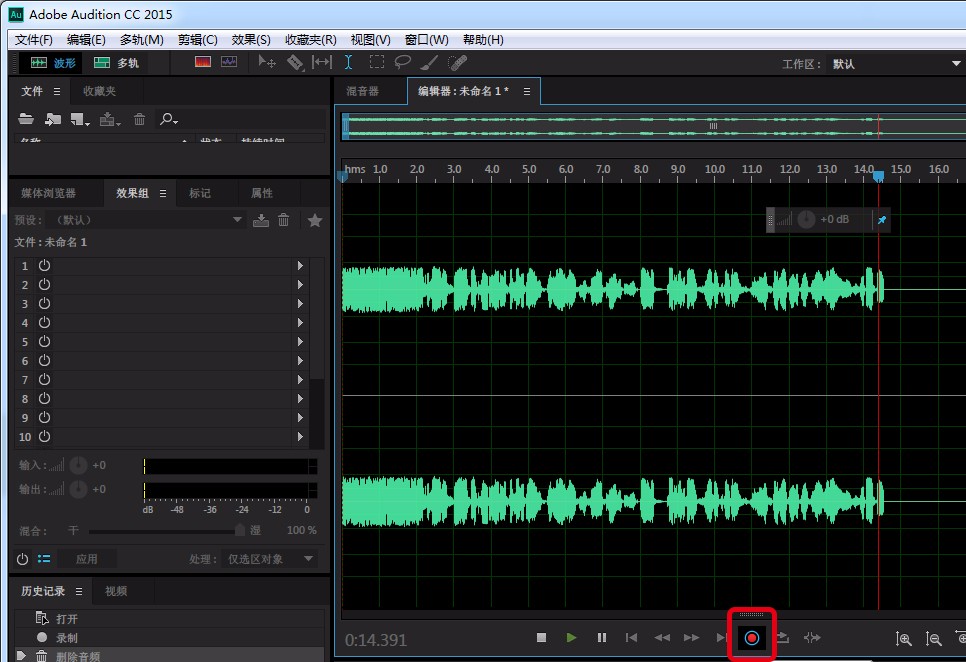Image resolution: width=966 pixels, height=662 pixels.
Task: Mark the preset as favorite with star icon
Action: coord(315,220)
